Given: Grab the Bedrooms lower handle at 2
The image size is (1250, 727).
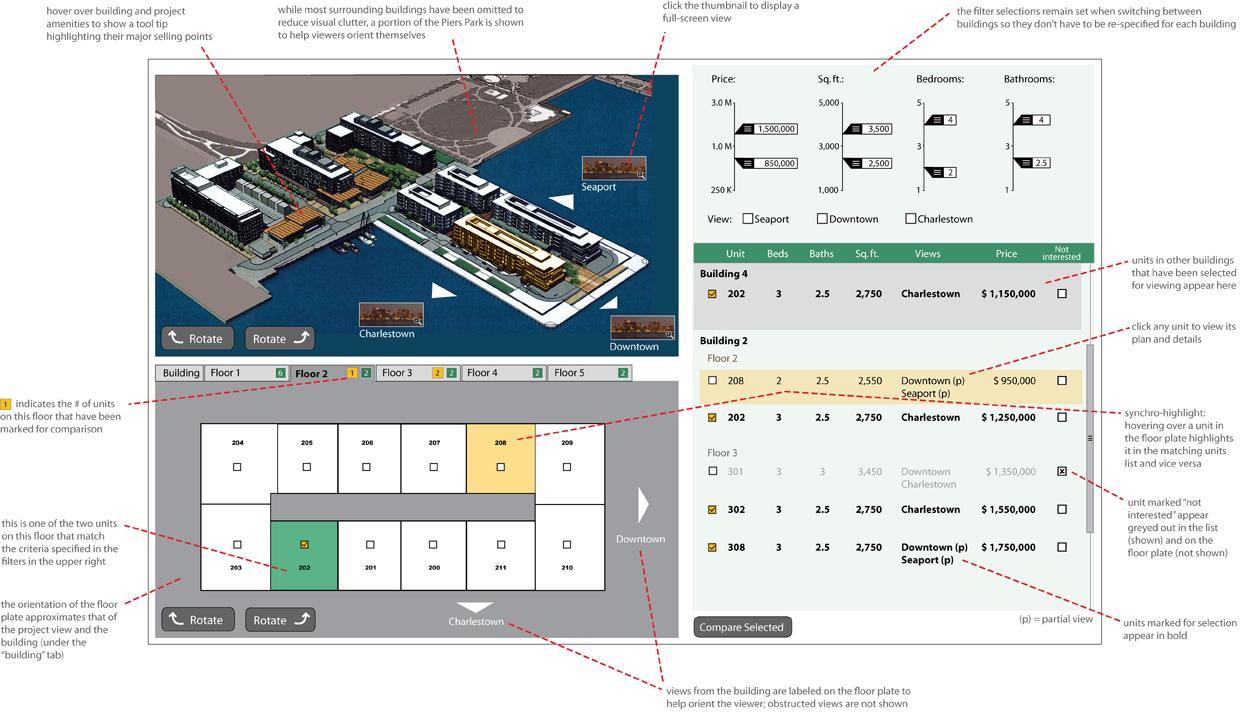Looking at the screenshot, I should (940, 172).
